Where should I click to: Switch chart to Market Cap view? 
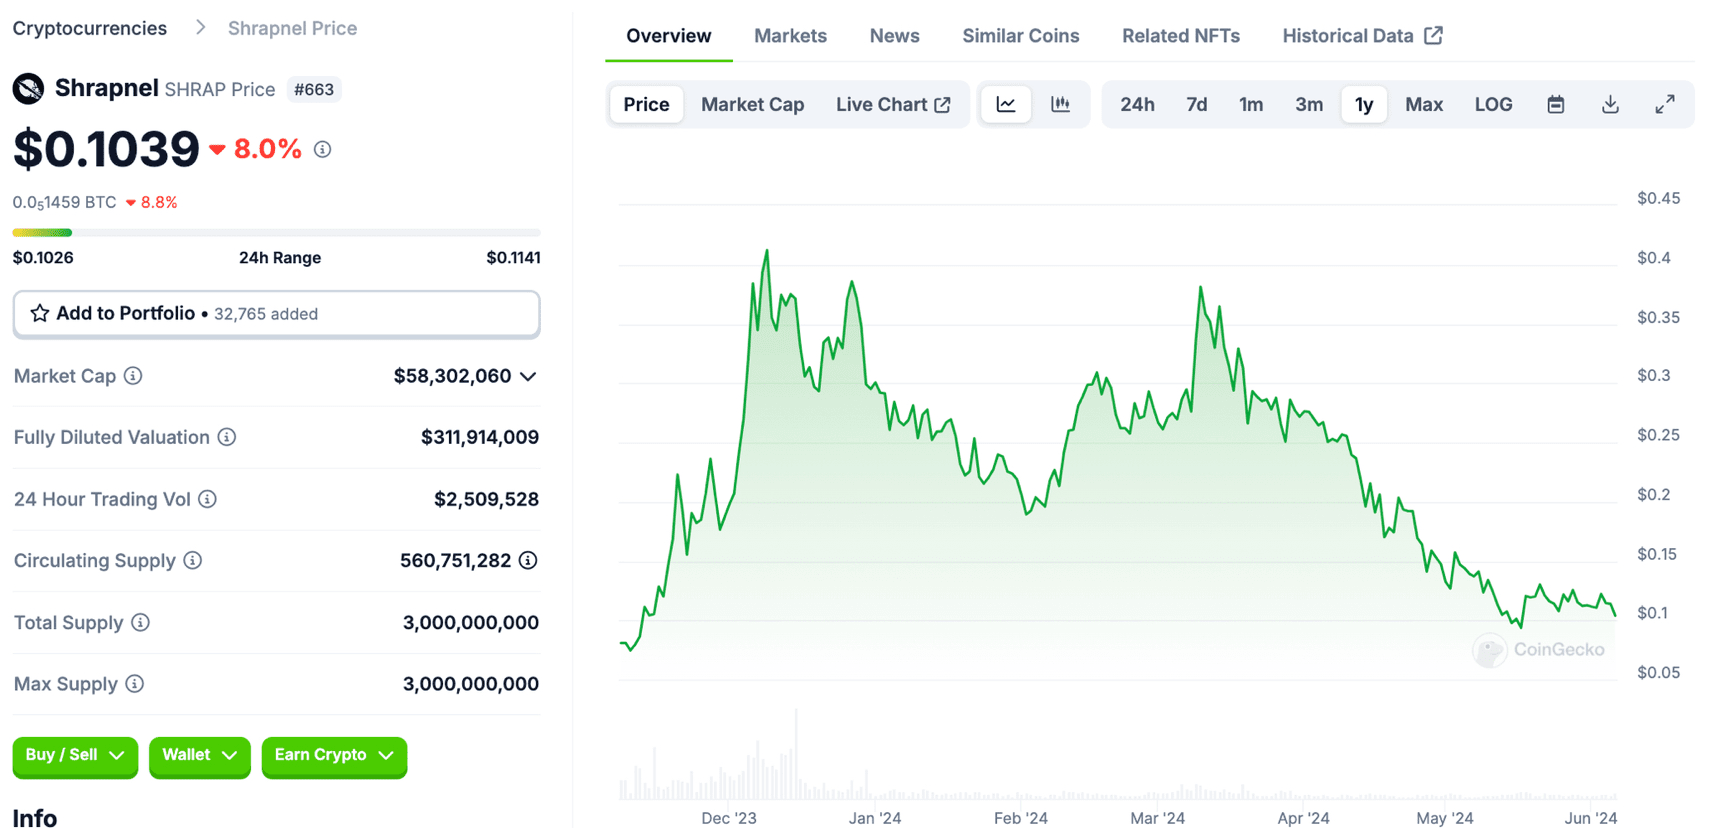[752, 105]
